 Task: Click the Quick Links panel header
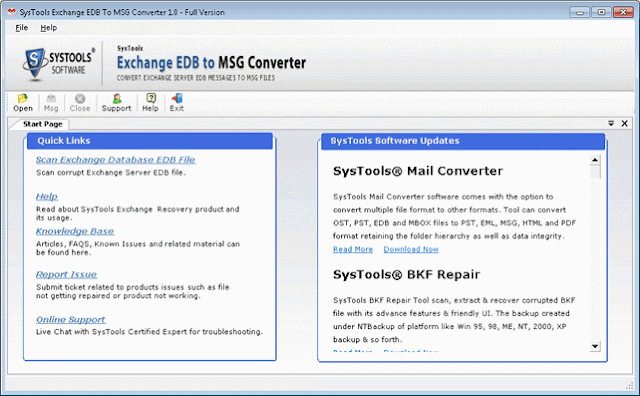click(x=150, y=141)
